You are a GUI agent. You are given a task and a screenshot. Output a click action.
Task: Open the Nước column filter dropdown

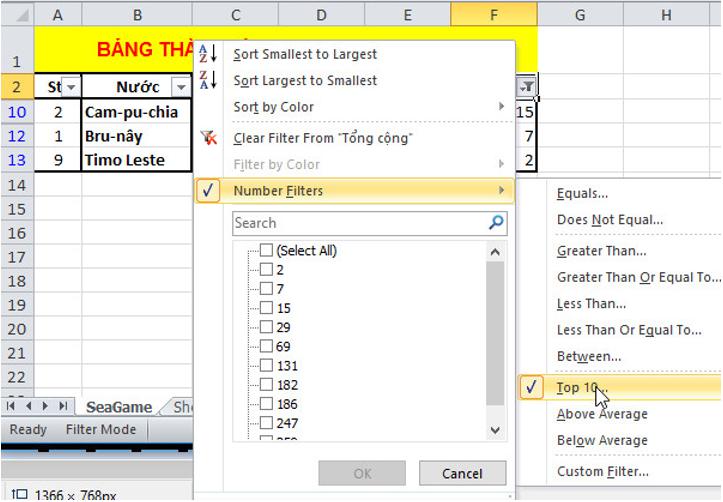tap(180, 87)
